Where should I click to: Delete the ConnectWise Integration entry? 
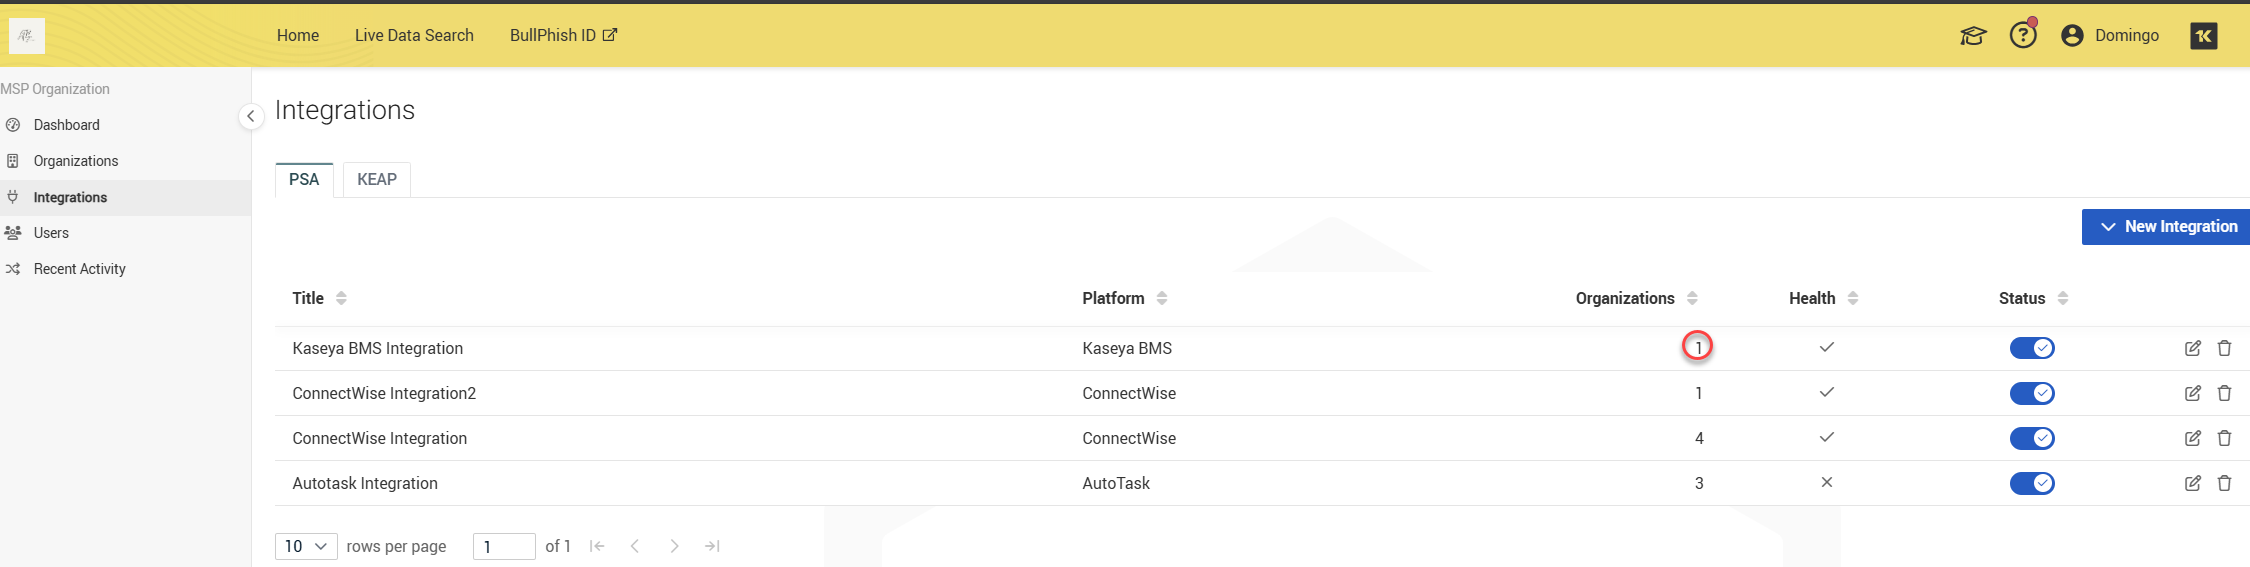(x=2224, y=438)
